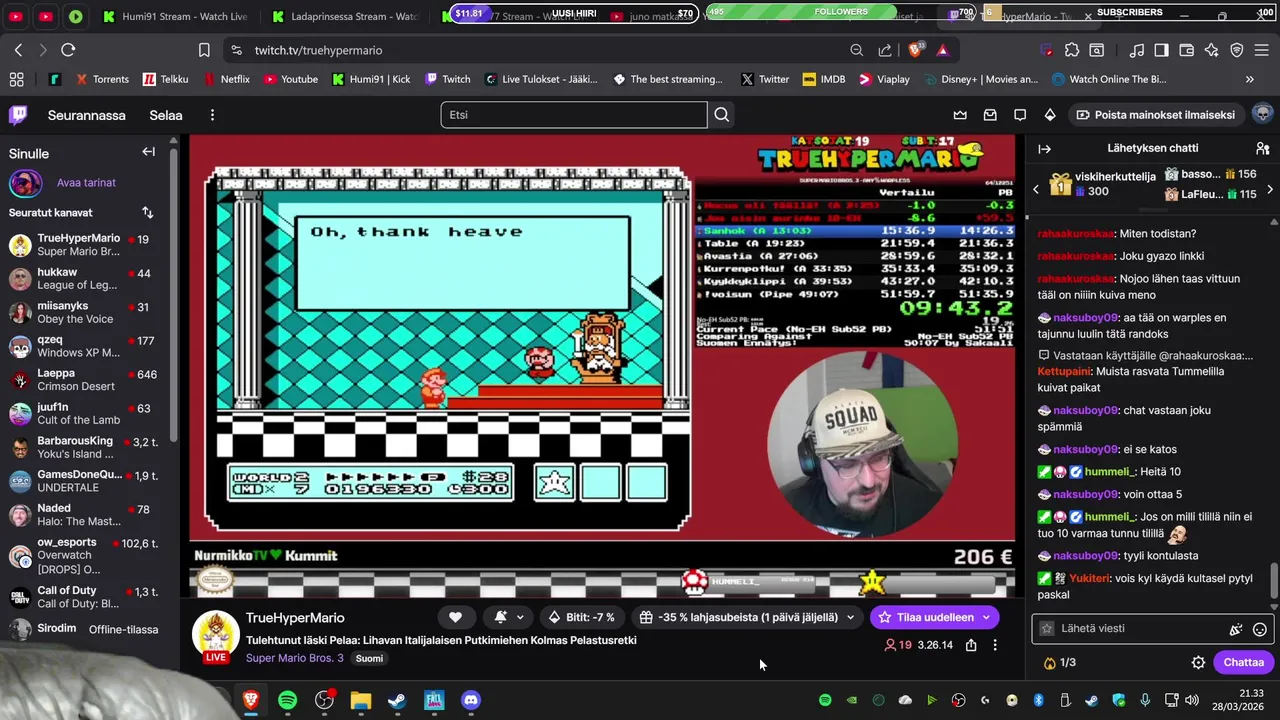Open the Bits diamond icon in top bar
The image size is (1280, 720).
[1050, 115]
